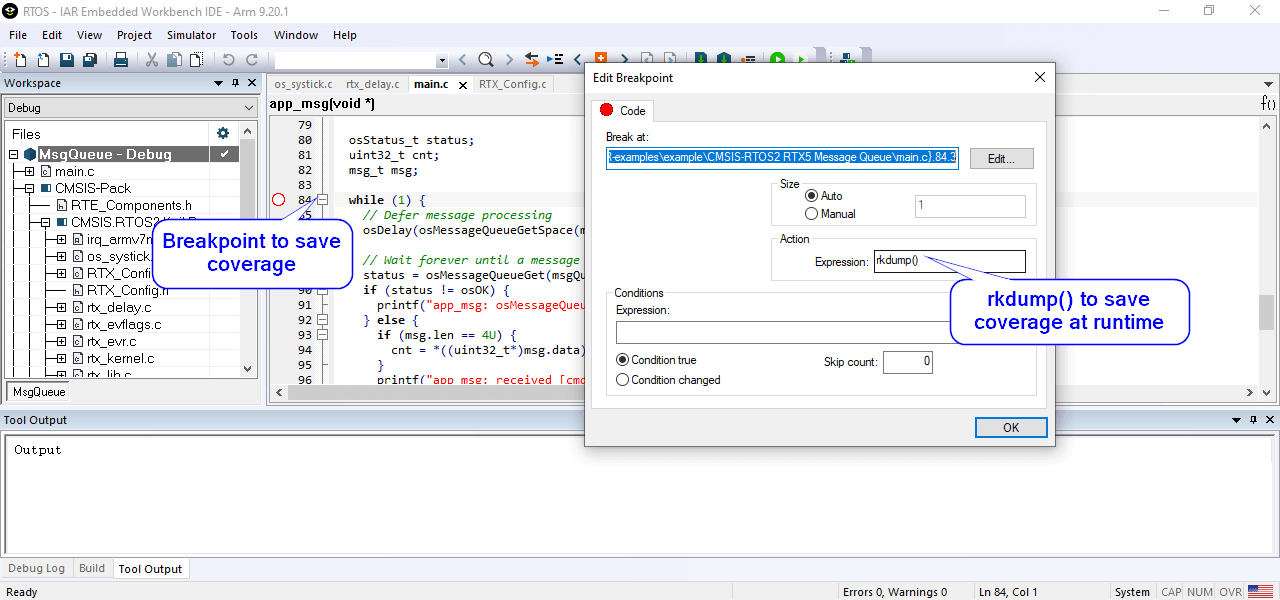
Task: Click the Cut icon on the toolbar
Action: pyautogui.click(x=153, y=59)
